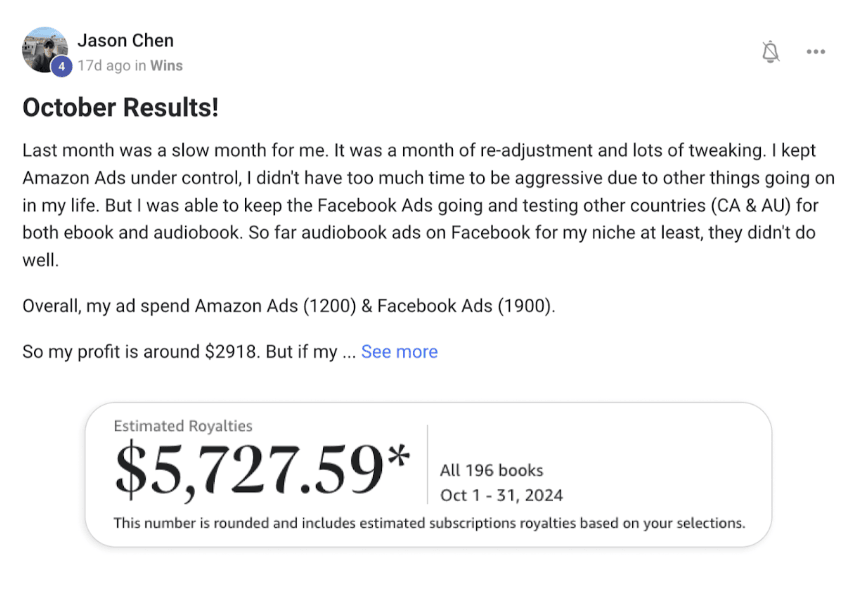The image size is (854, 594).
Task: Open the three-dots post options menu
Action: [816, 52]
